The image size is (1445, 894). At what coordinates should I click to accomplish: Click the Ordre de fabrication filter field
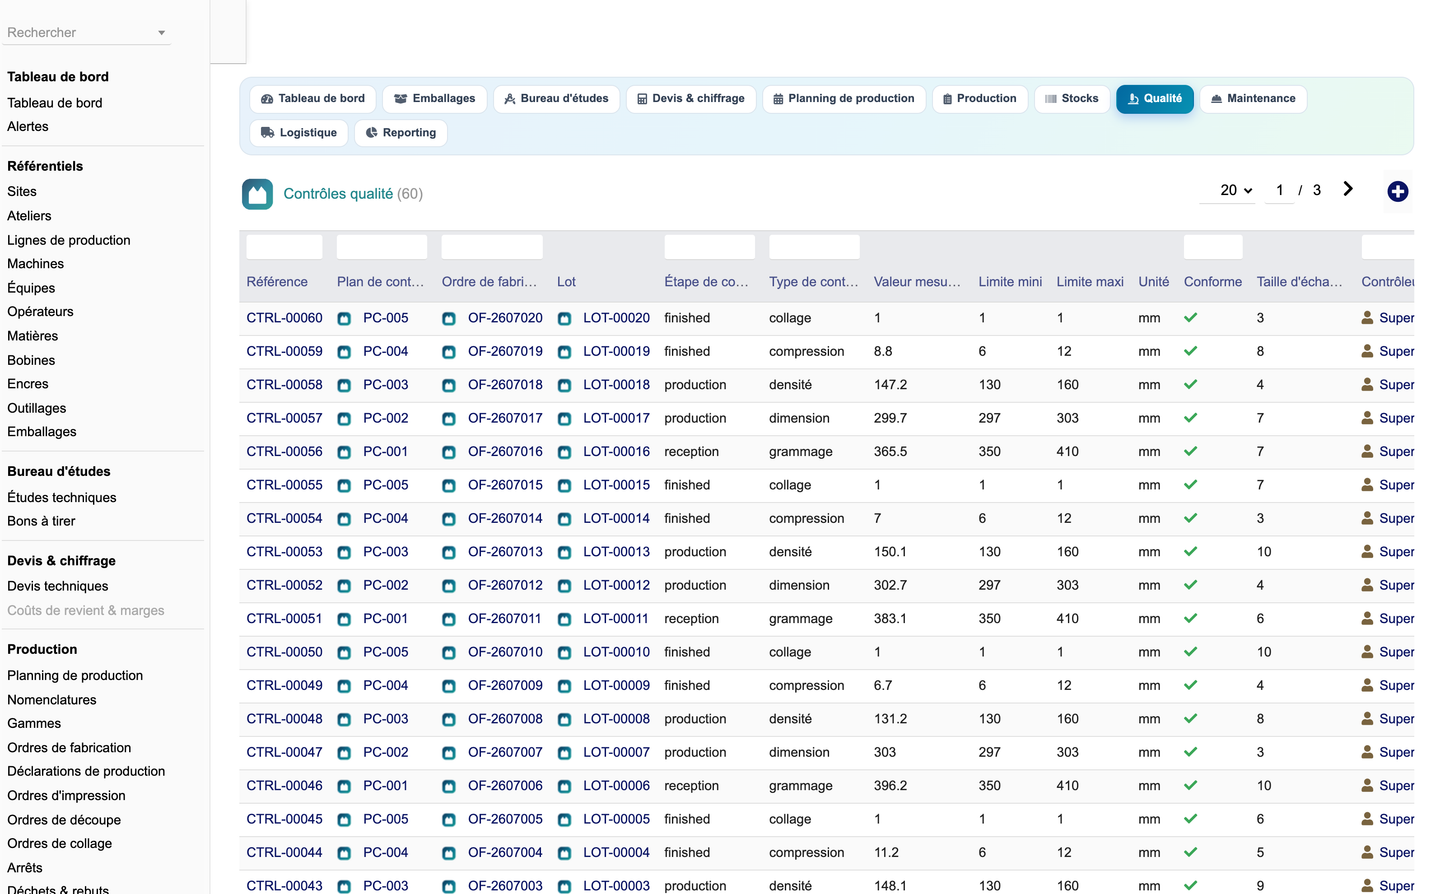click(492, 247)
